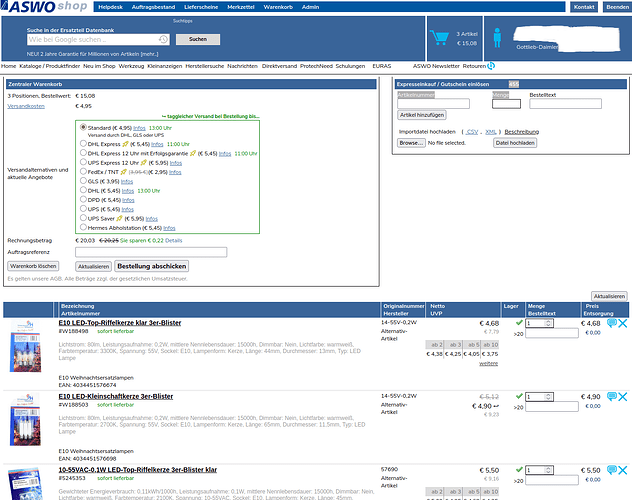Image resolution: width=632 pixels, height=500 pixels.
Task: Select DHL Express shipping option
Action: pyautogui.click(x=83, y=144)
